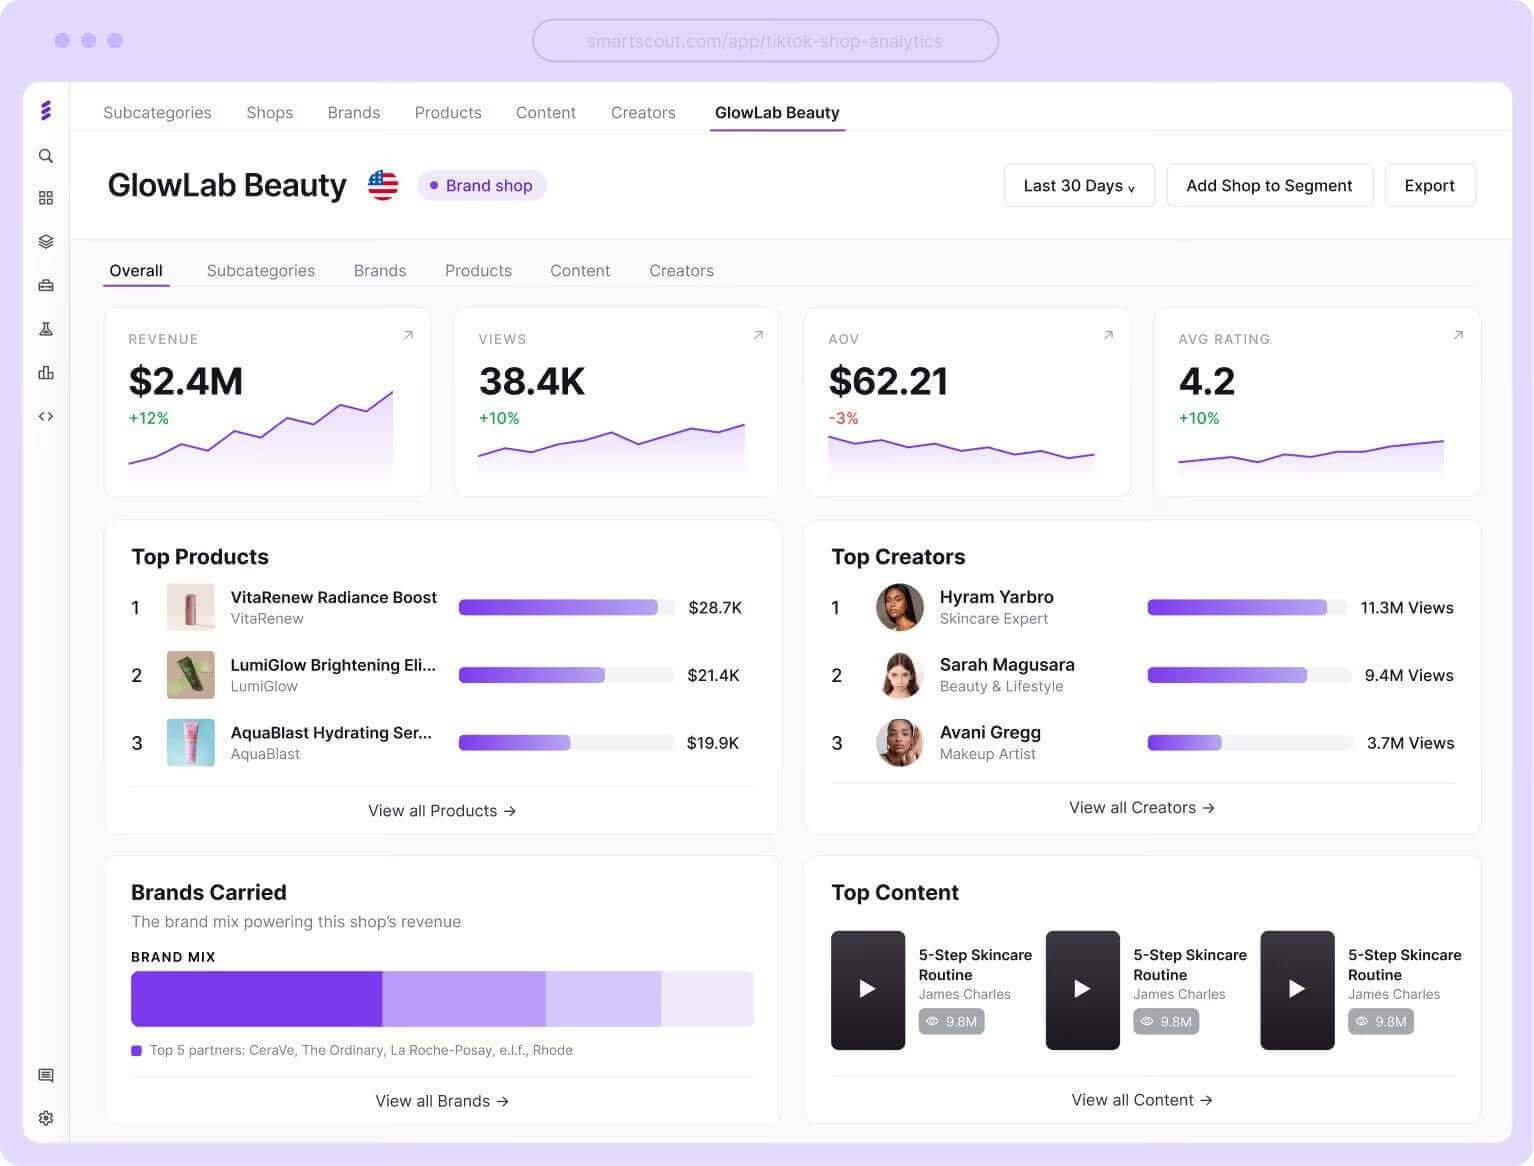Open the LumiGlow Brightening product thumbnail

pos(190,675)
